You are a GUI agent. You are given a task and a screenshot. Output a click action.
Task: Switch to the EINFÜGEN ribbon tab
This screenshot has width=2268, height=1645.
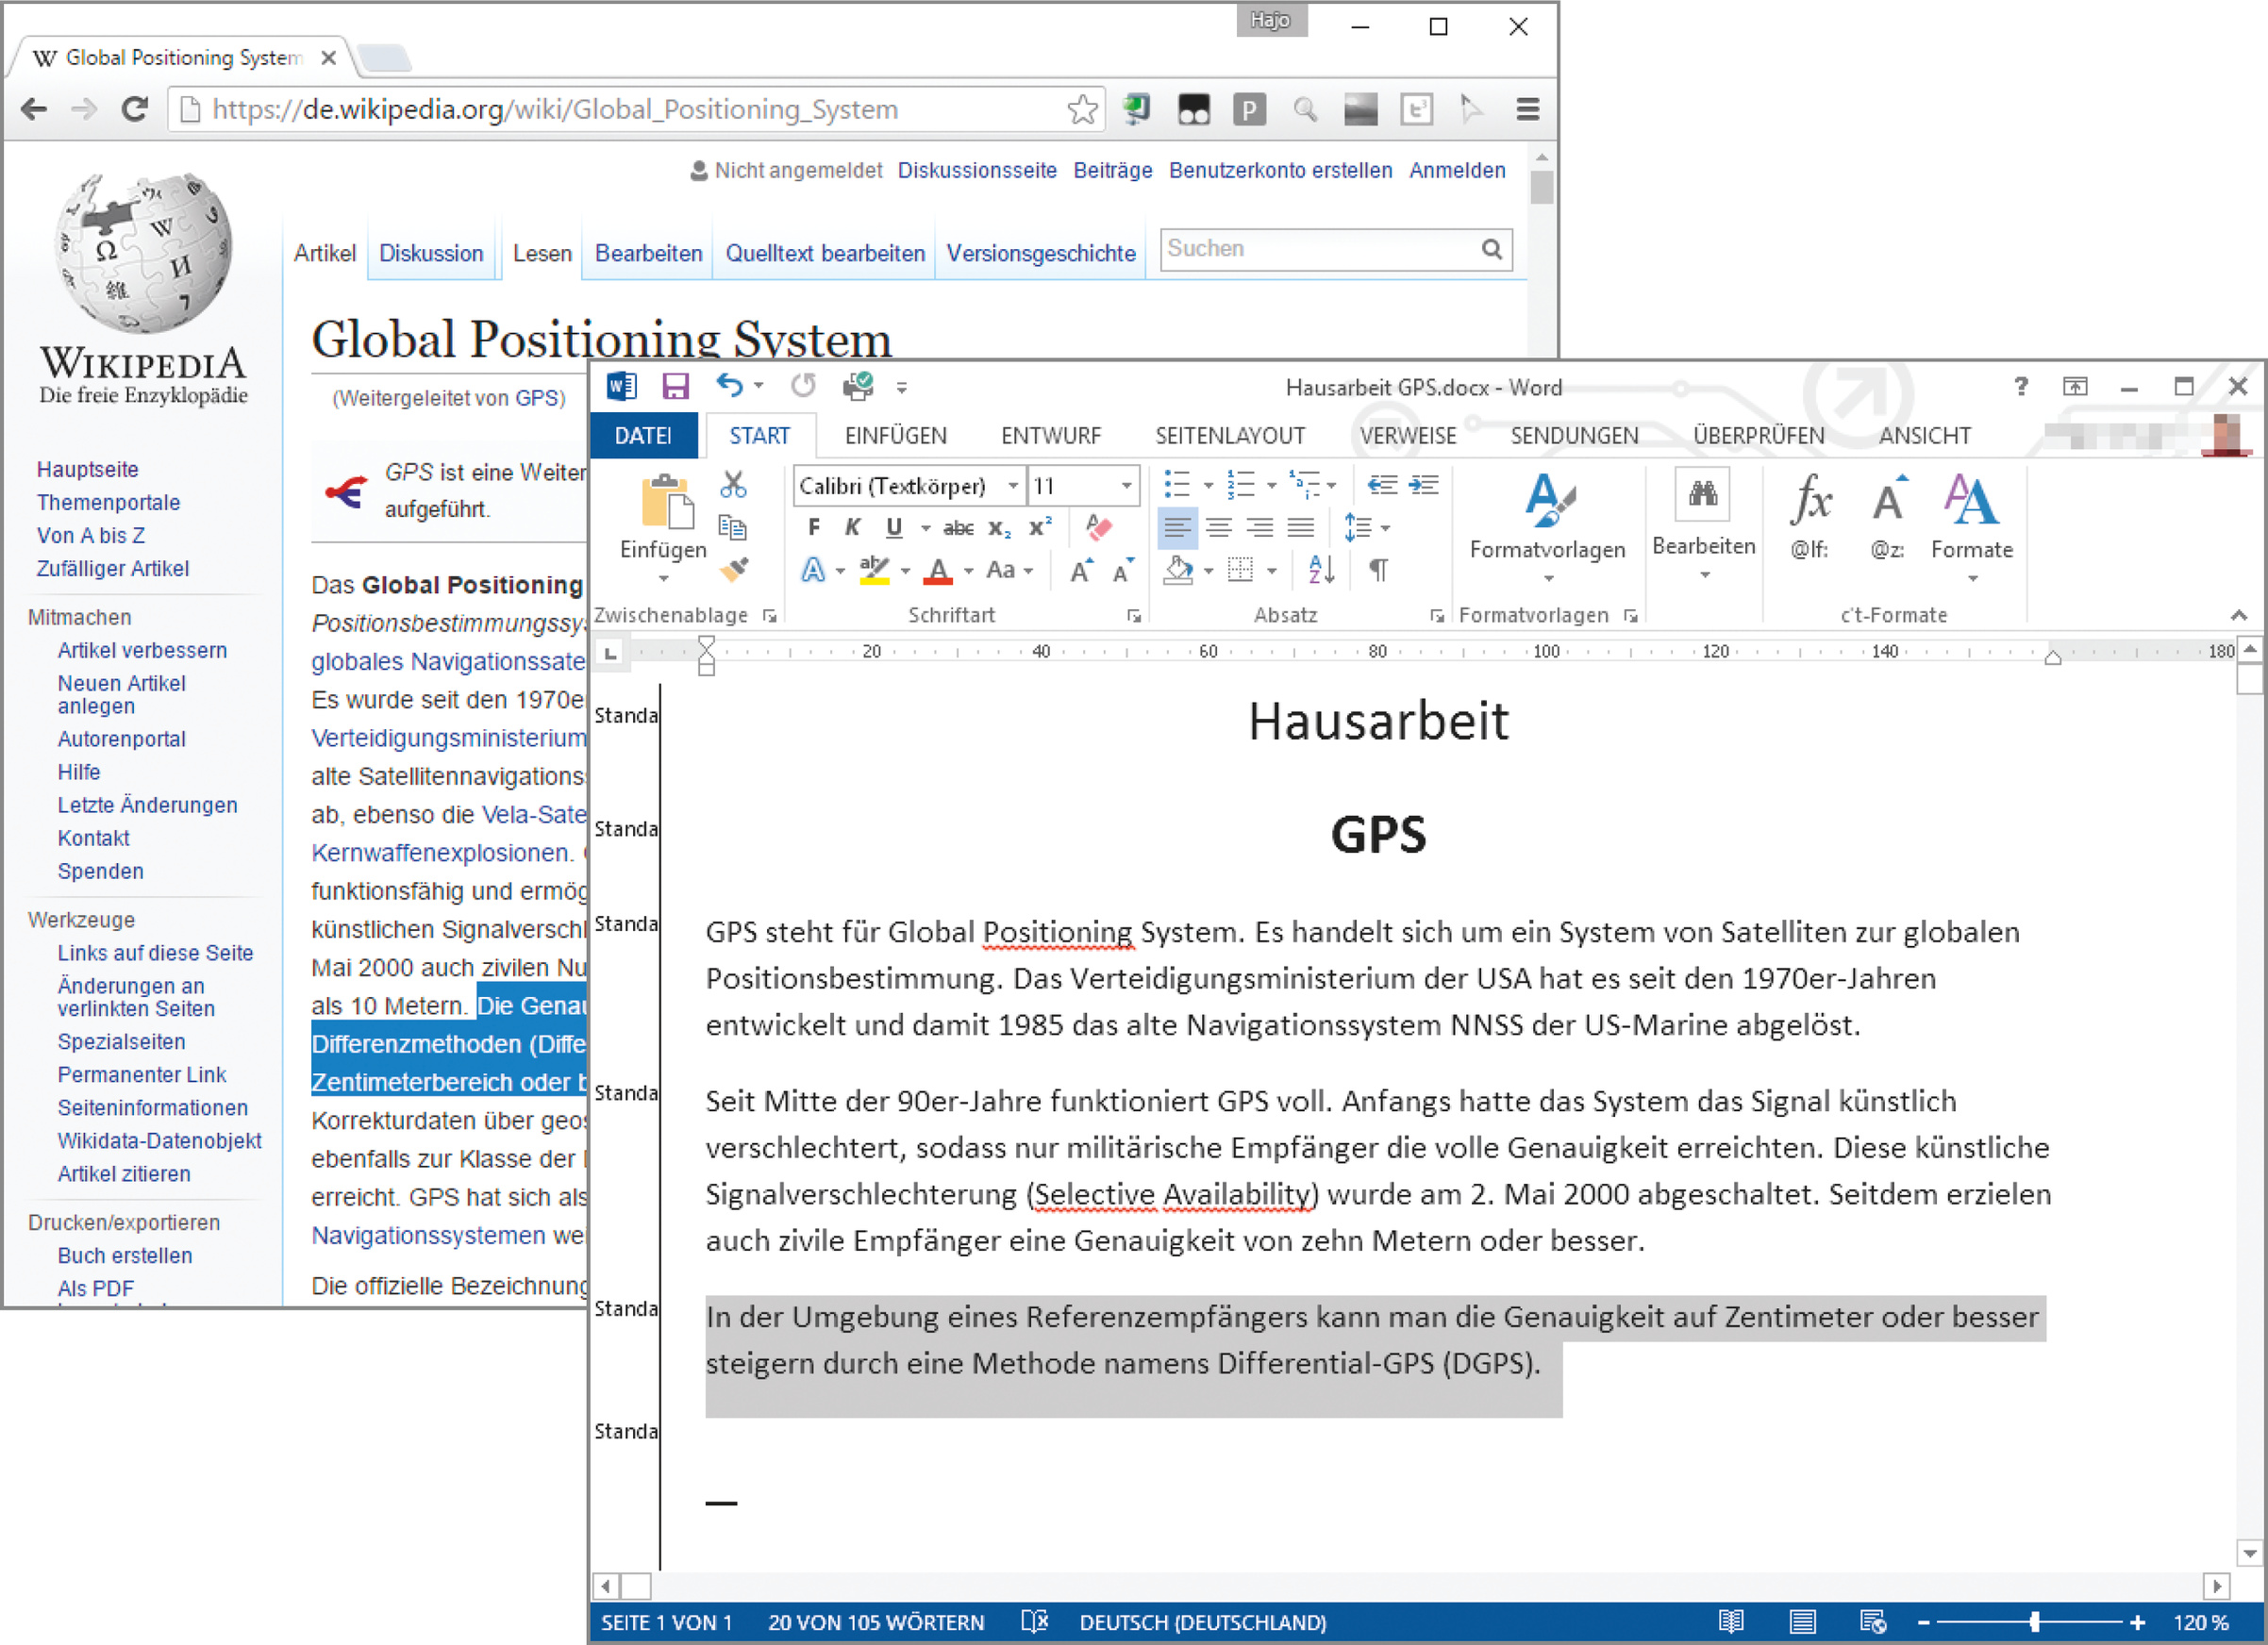[895, 436]
